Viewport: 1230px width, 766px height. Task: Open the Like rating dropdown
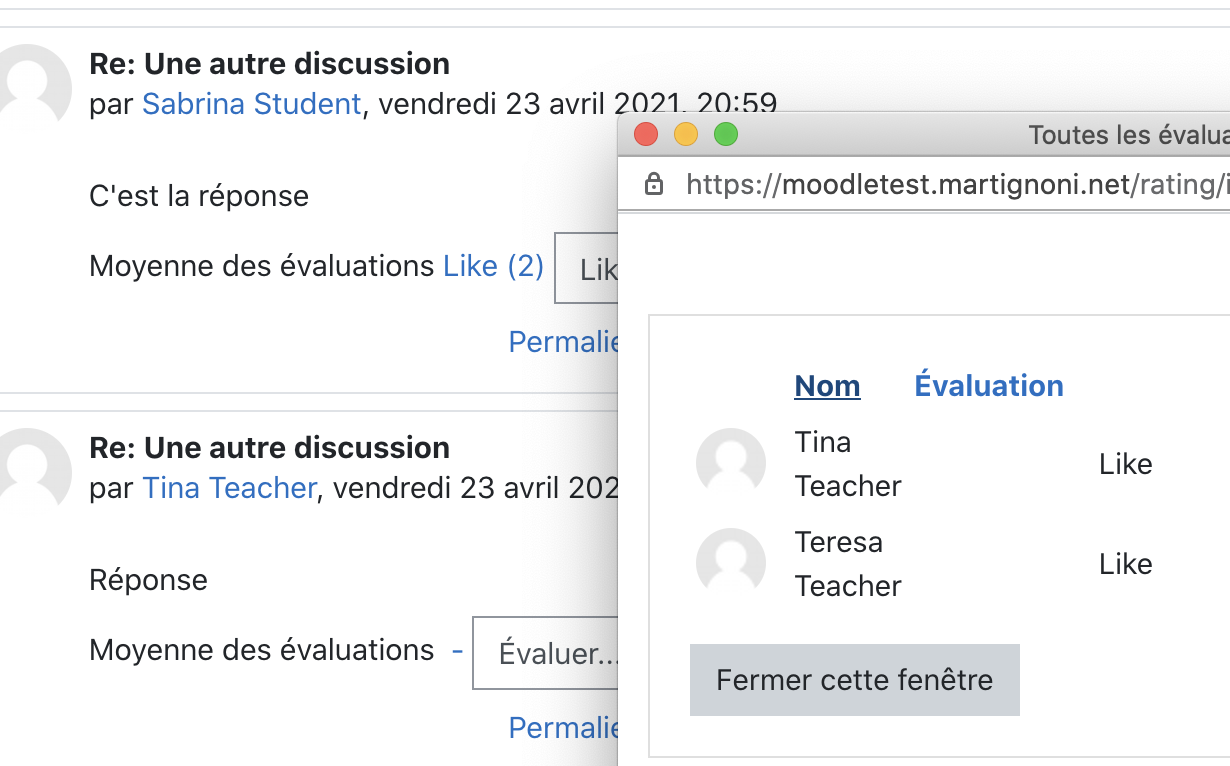587,269
